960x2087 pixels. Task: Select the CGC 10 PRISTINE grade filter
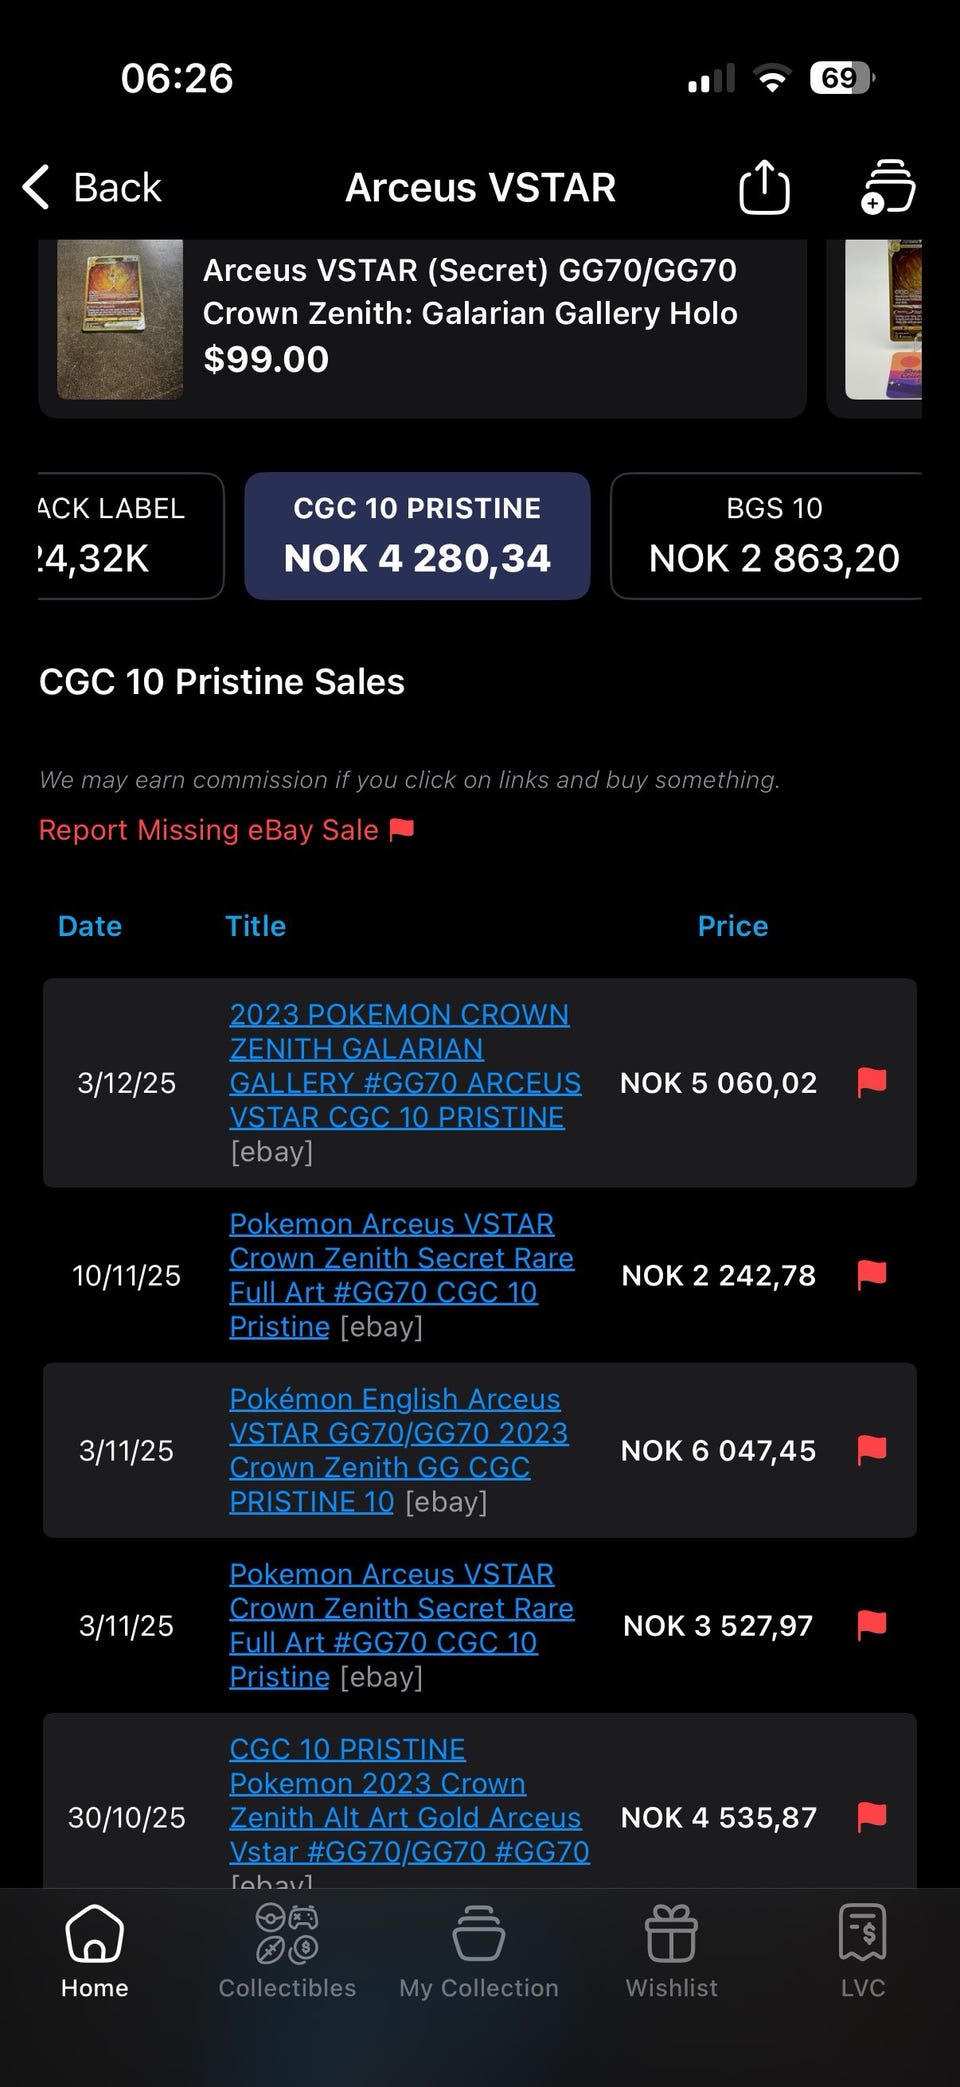[417, 536]
